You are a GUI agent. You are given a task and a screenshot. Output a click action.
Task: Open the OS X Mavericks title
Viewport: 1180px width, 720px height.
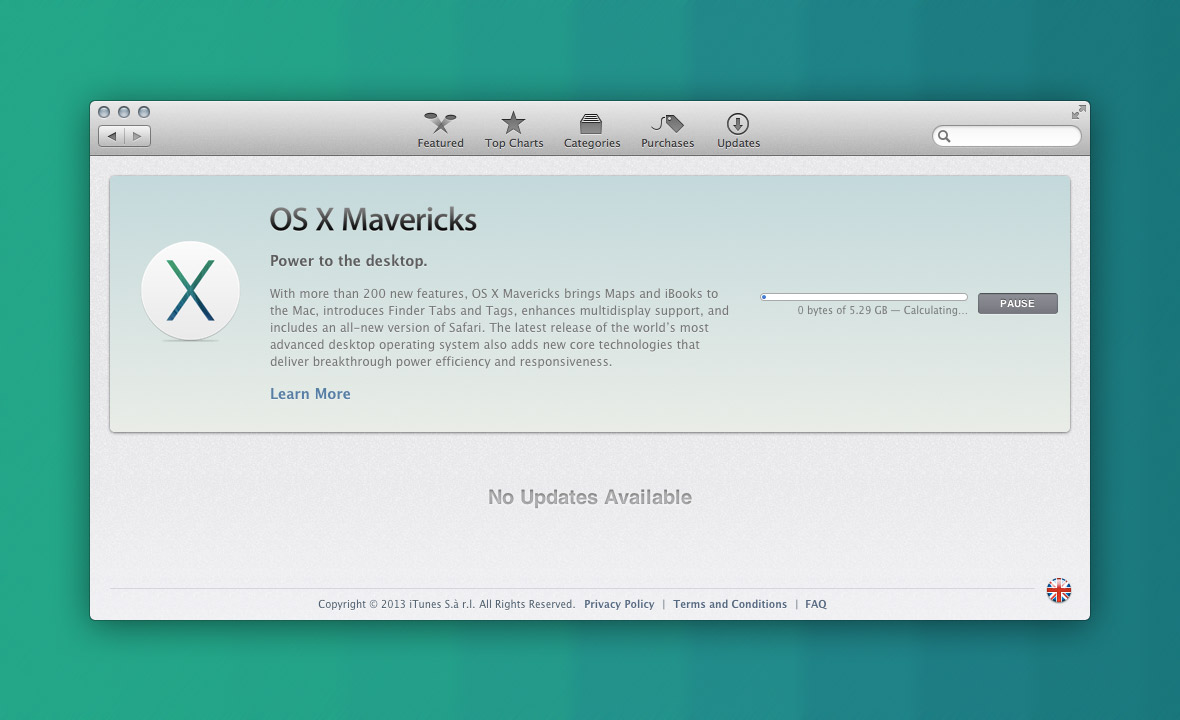373,220
